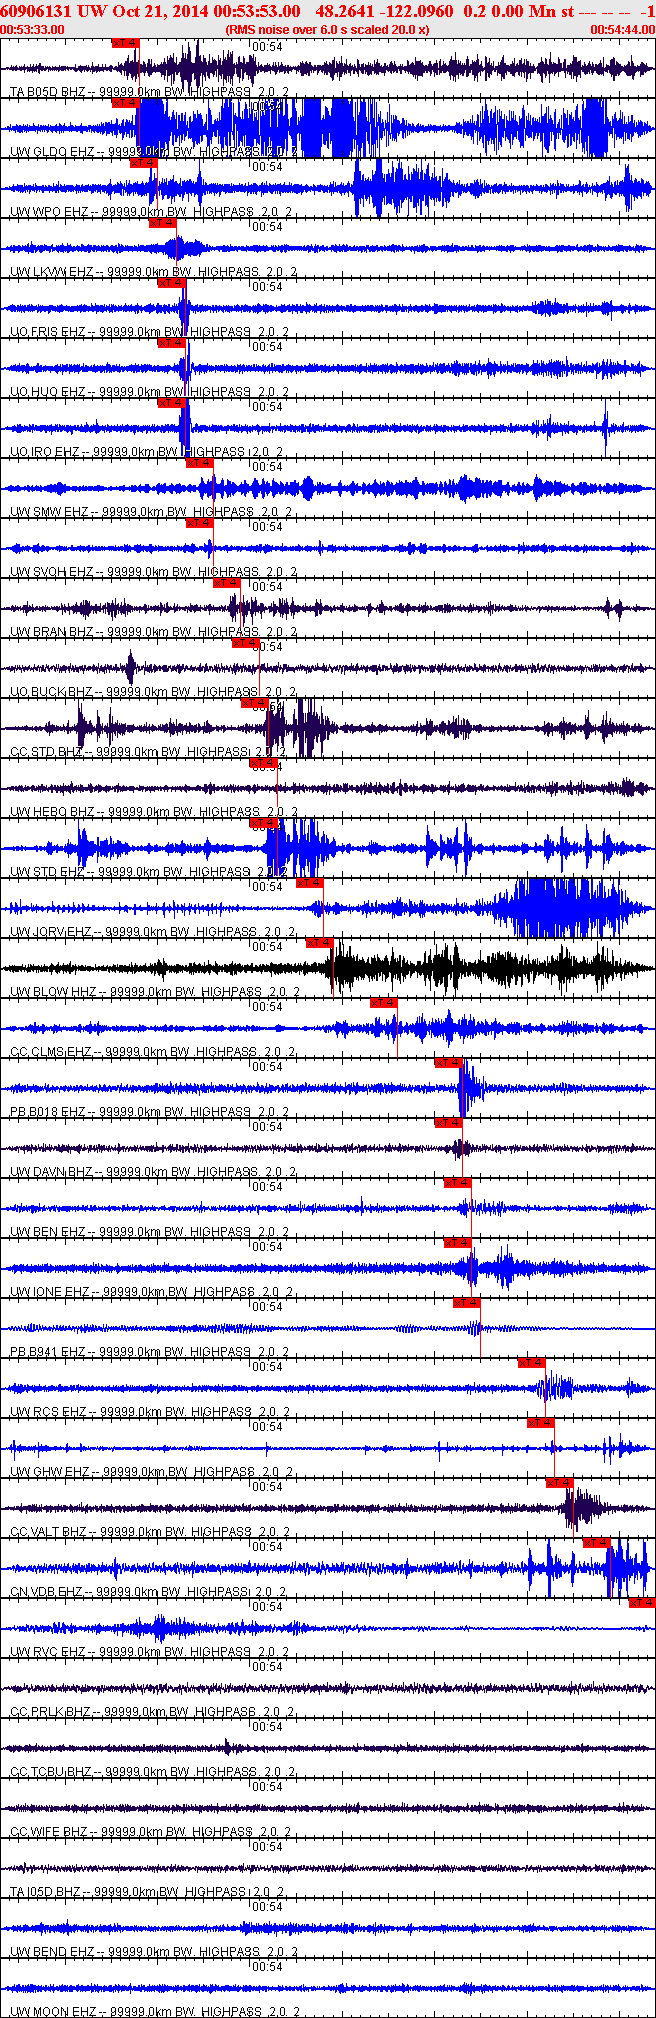
Task: Click the PB B018 EHZ station label
Action: (150, 1112)
